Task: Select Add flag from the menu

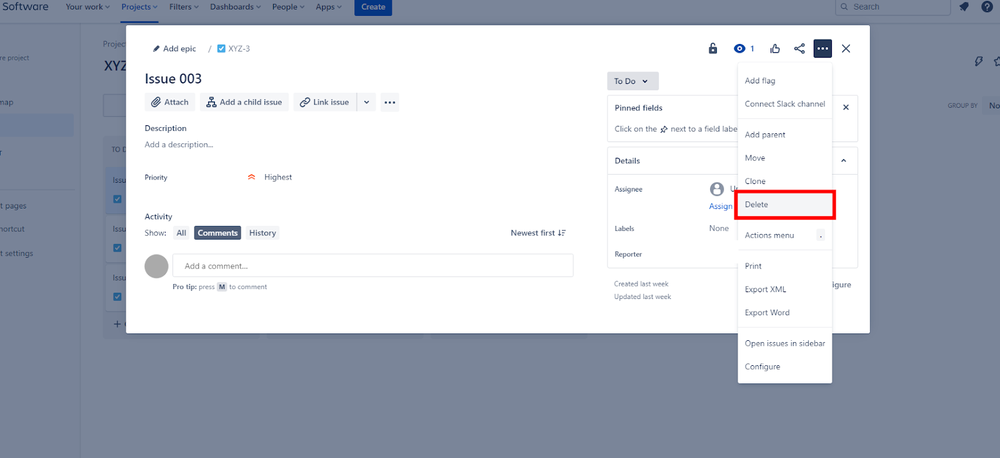Action: point(784,81)
